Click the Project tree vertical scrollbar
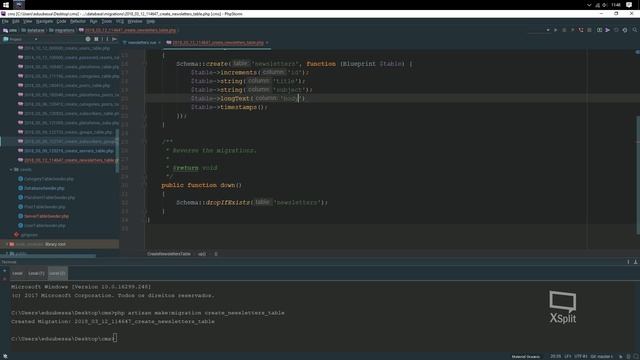This screenshot has height=360, width=640. [x=118, y=151]
